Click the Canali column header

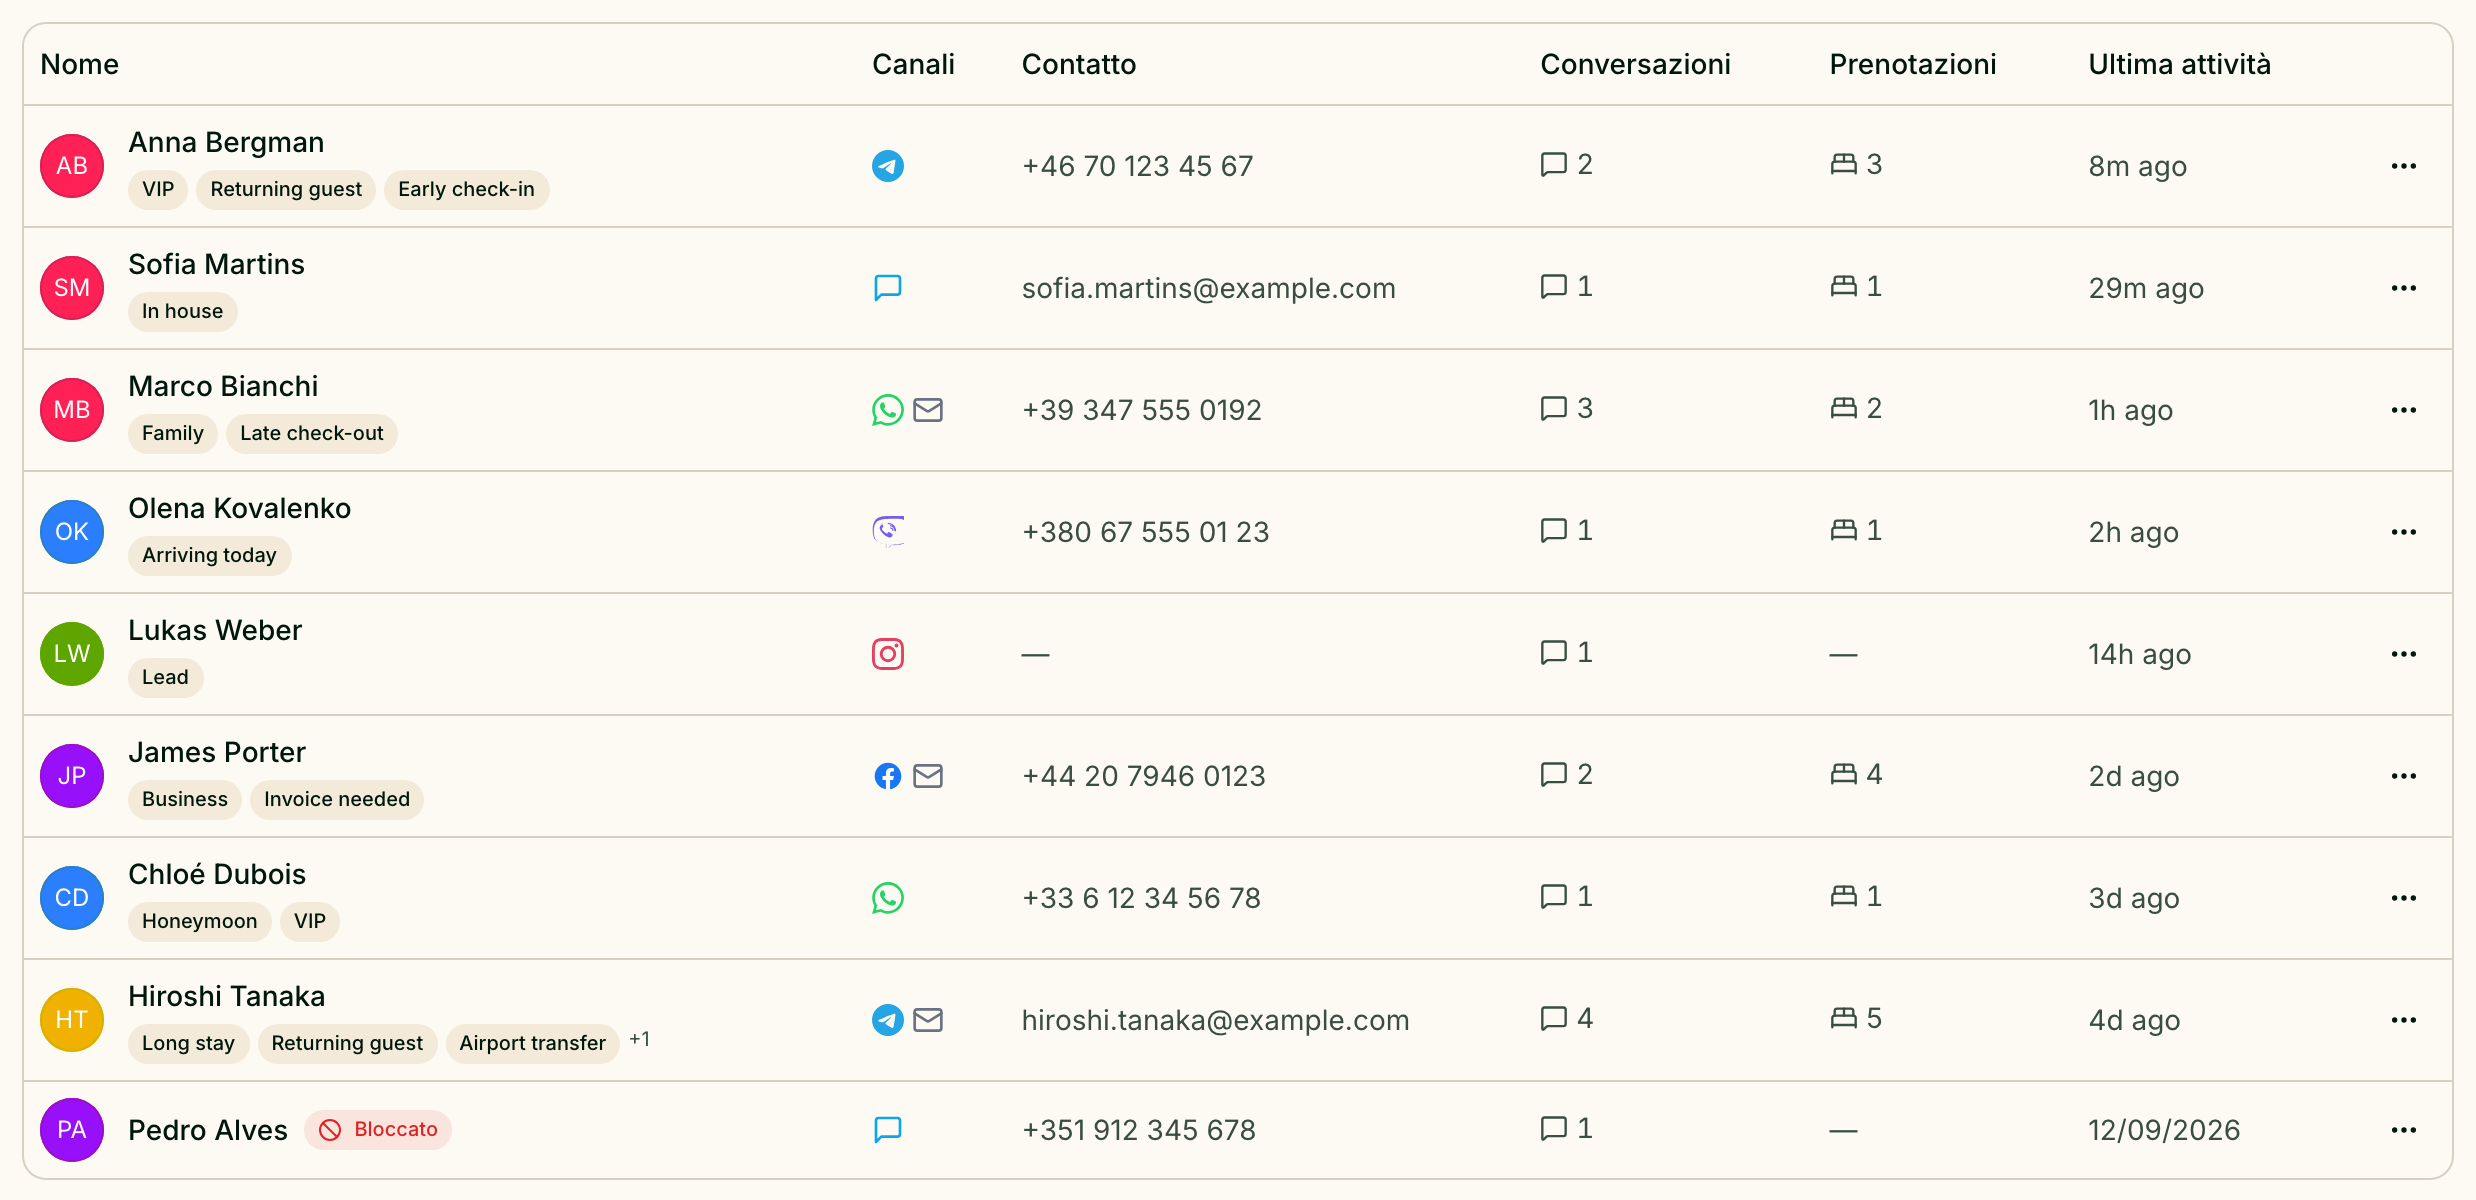click(x=913, y=64)
